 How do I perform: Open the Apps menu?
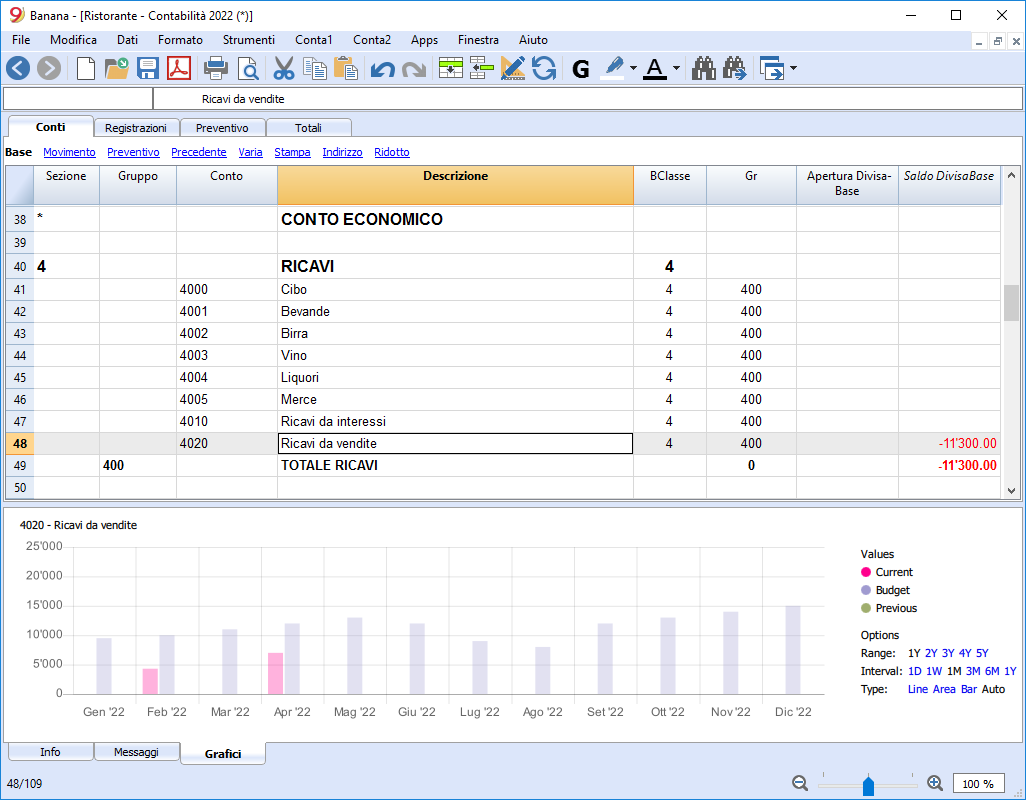coord(424,40)
